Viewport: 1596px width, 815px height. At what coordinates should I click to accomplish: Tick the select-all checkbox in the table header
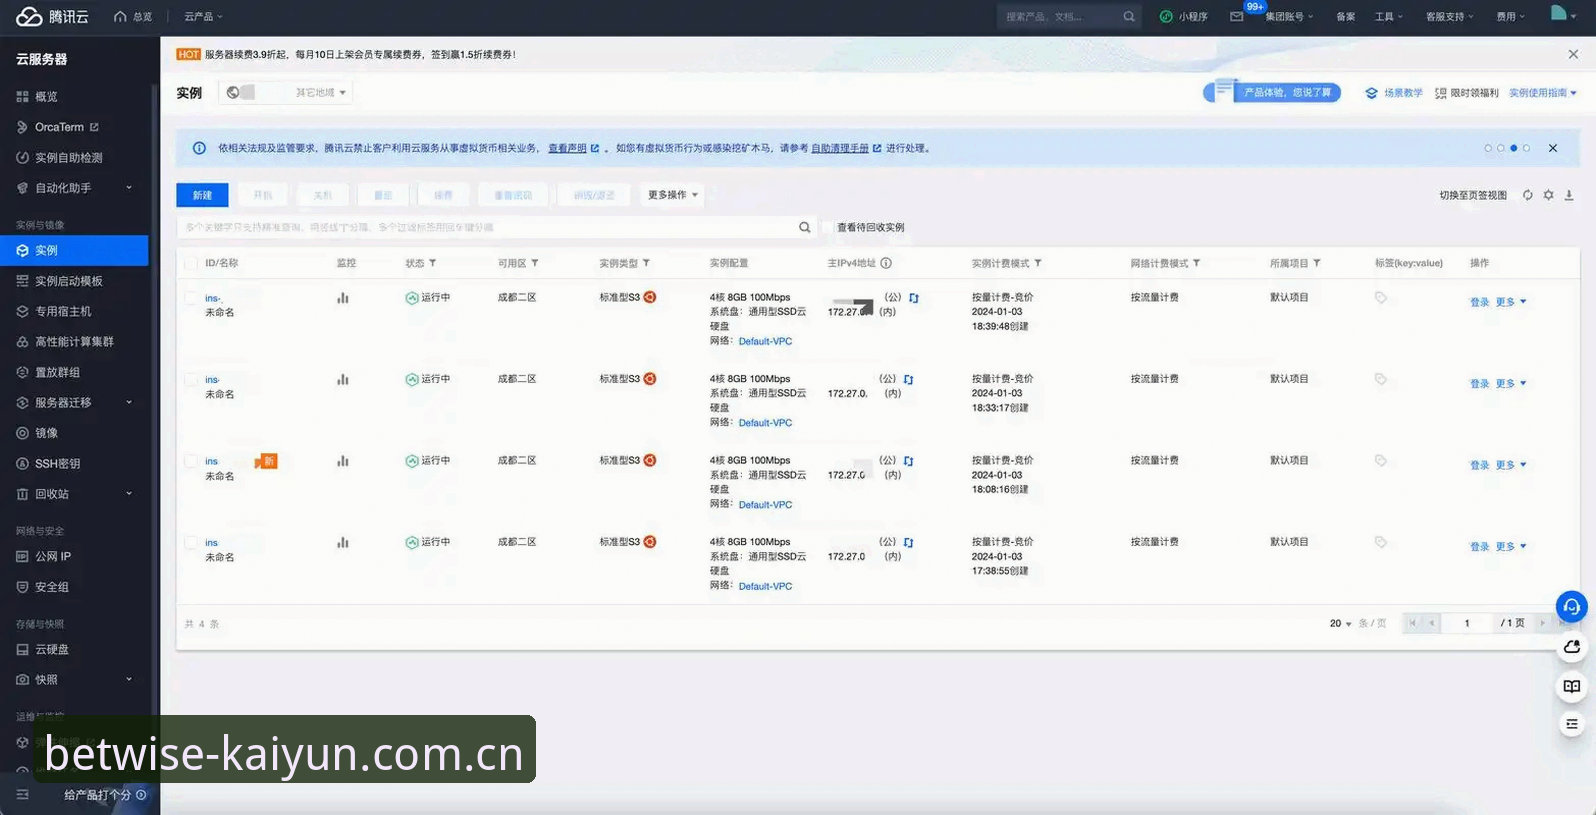coord(191,264)
